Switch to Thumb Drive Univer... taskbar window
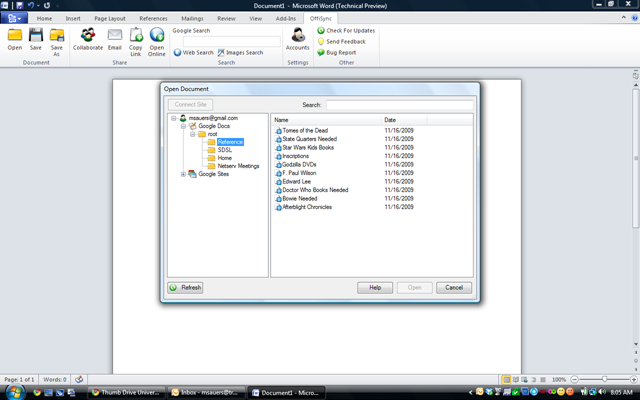This screenshot has width=640, height=400. [x=126, y=393]
